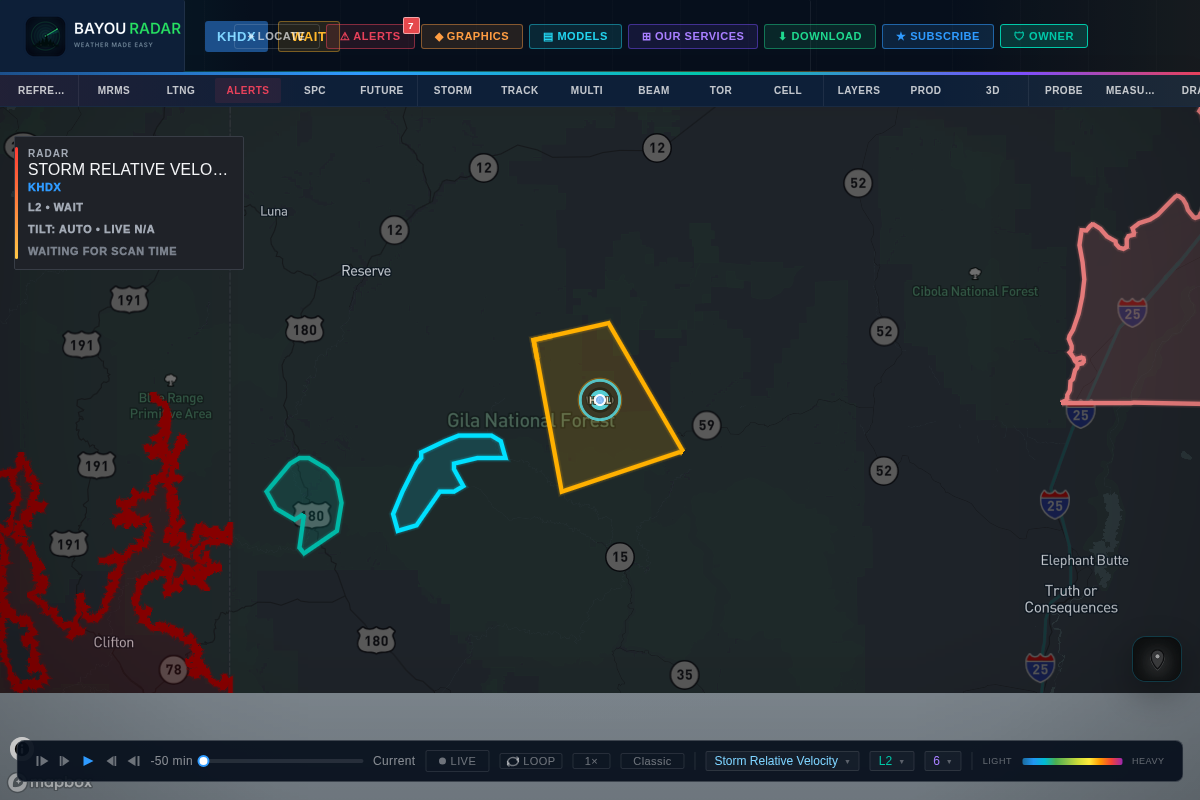The image size is (1200, 800).
Task: Click the Route 35 highway shield
Action: tap(684, 675)
